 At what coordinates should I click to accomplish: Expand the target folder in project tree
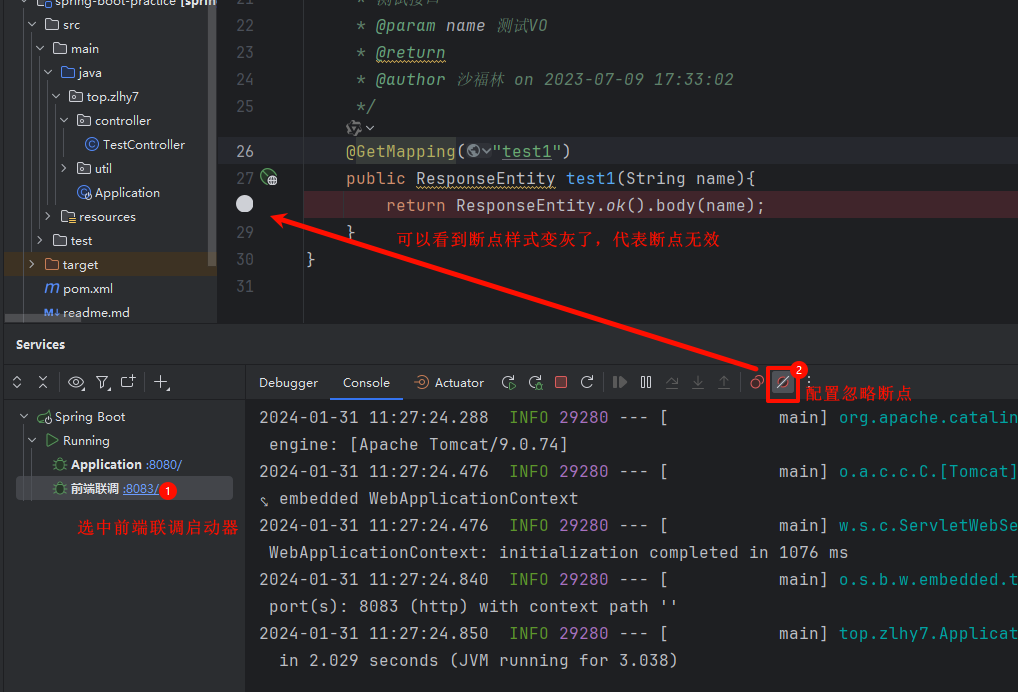pos(31,264)
